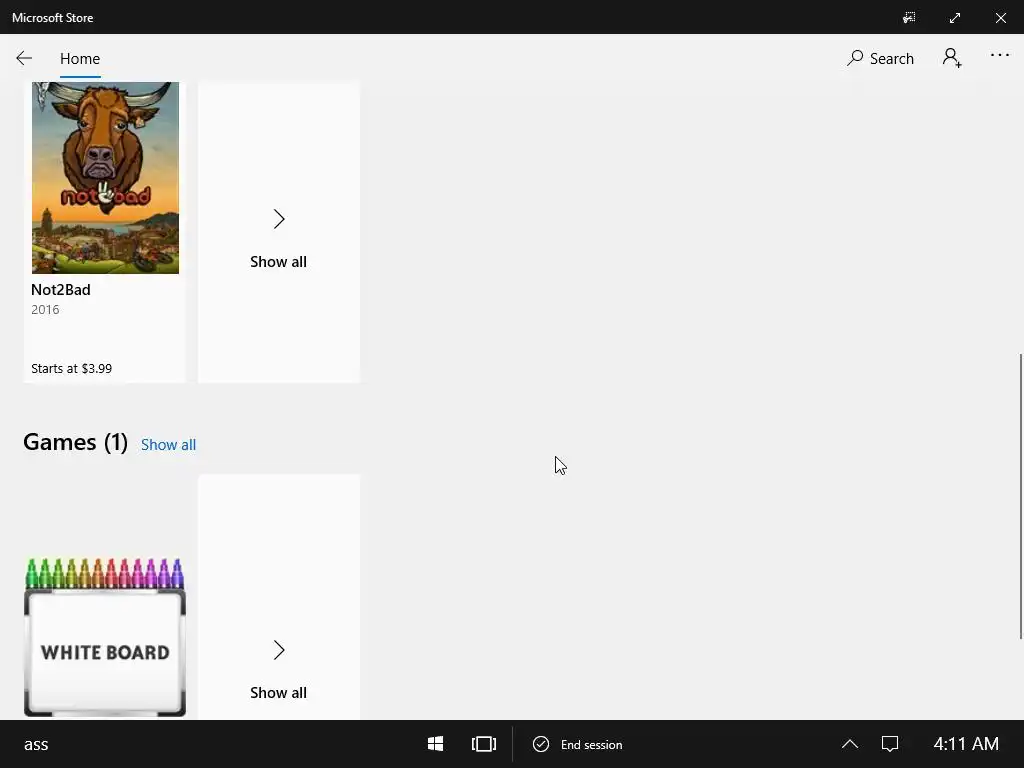The height and width of the screenshot is (768, 1024).
Task: Click the 2016 release year text
Action: [45, 310]
